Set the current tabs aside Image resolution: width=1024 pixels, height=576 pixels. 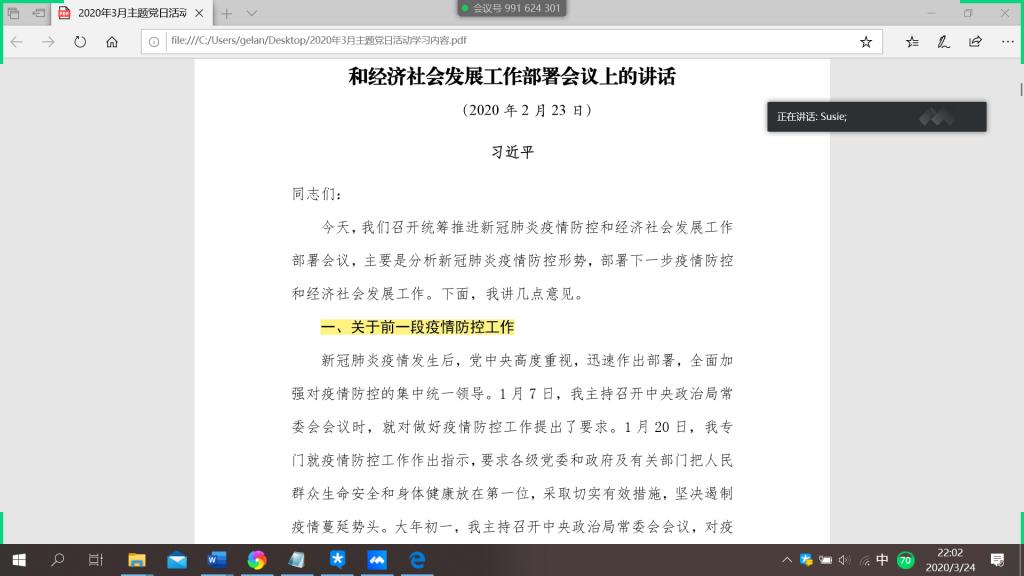[38, 13]
